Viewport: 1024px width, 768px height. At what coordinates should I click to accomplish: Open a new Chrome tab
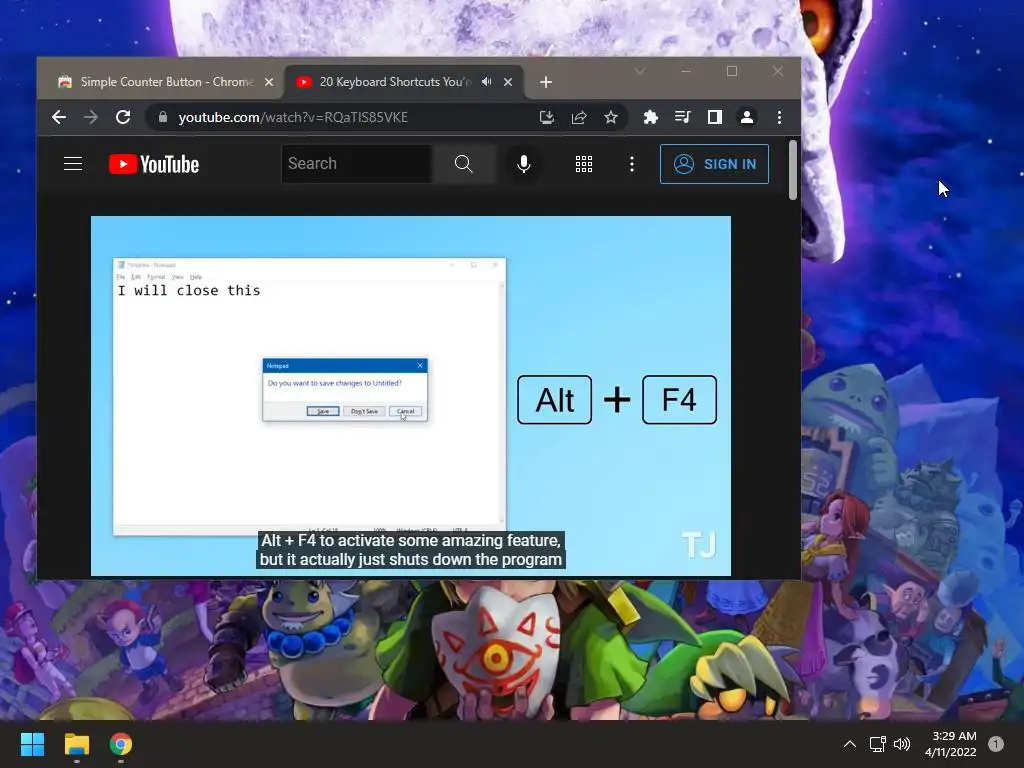(x=546, y=82)
